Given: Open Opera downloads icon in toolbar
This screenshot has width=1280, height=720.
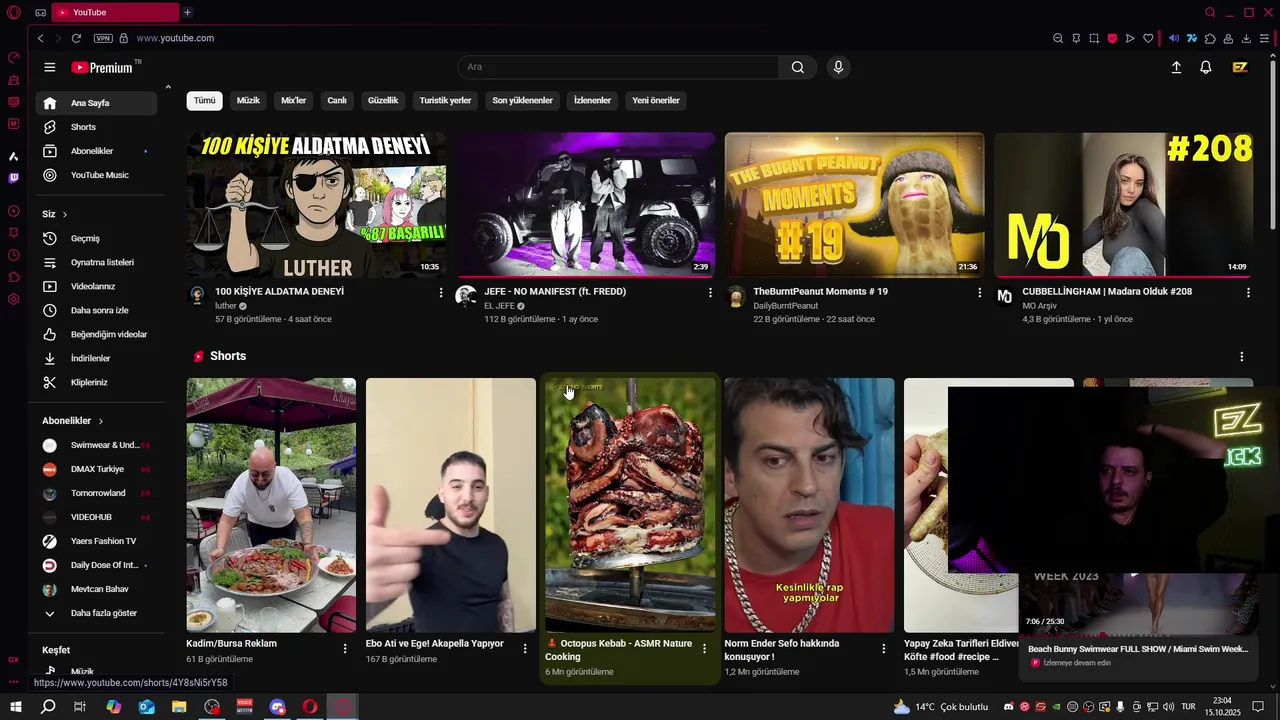Looking at the screenshot, I should [1246, 38].
